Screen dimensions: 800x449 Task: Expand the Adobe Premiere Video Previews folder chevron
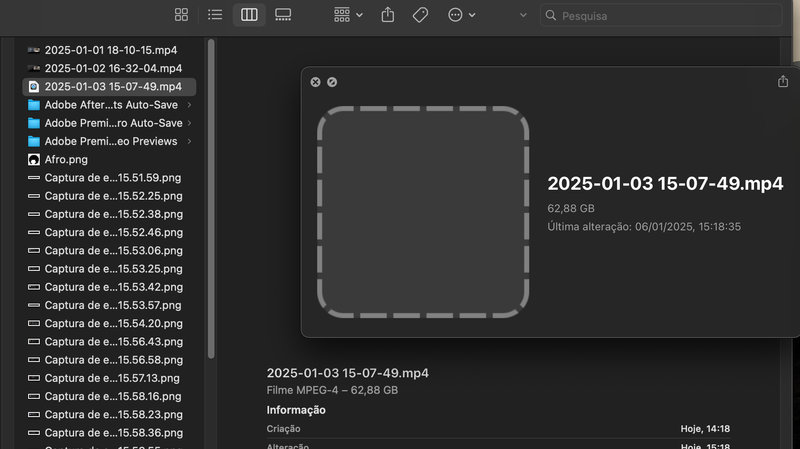click(x=190, y=141)
